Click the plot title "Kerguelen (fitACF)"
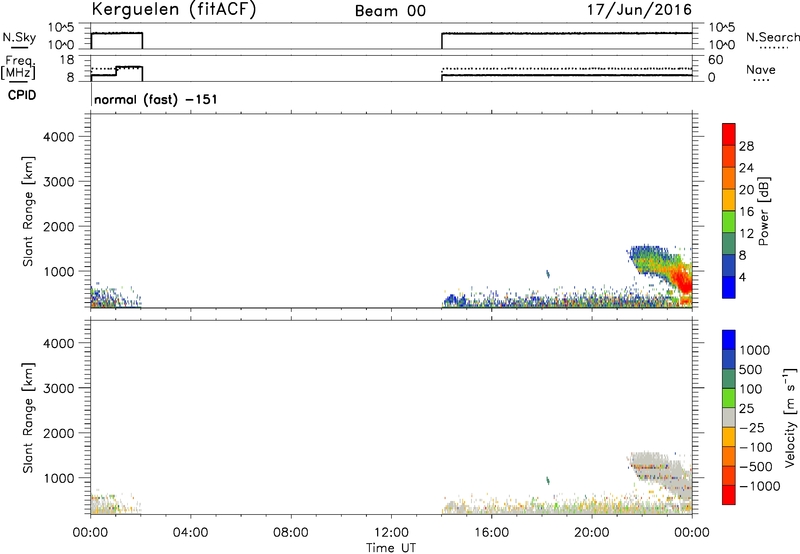 pos(173,10)
